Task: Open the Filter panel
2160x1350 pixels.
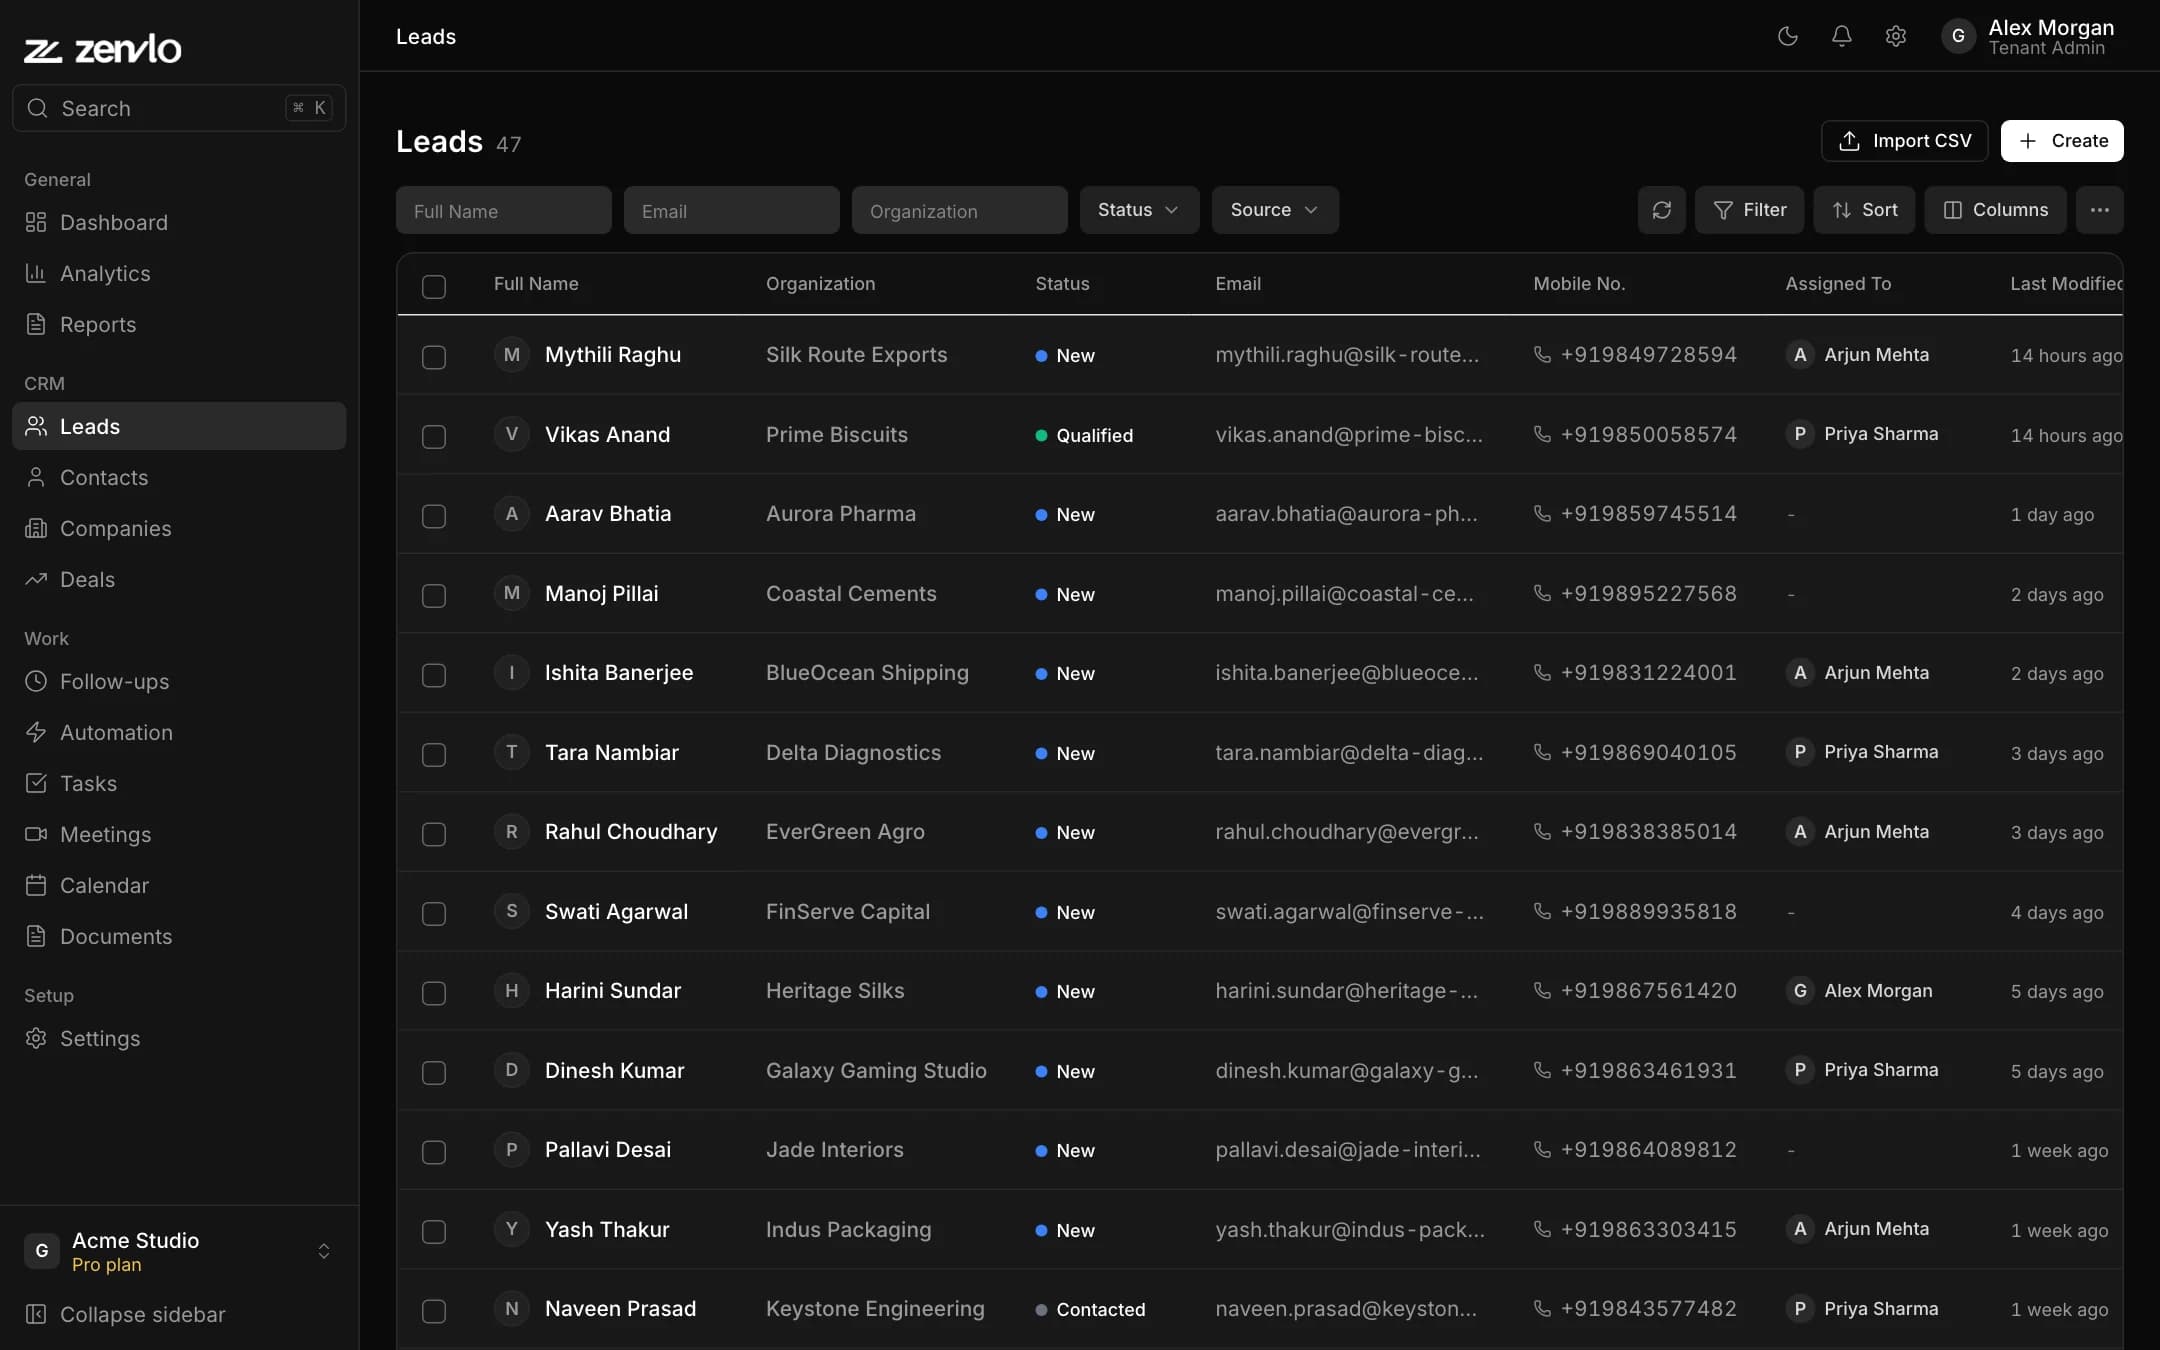Action: (1750, 210)
